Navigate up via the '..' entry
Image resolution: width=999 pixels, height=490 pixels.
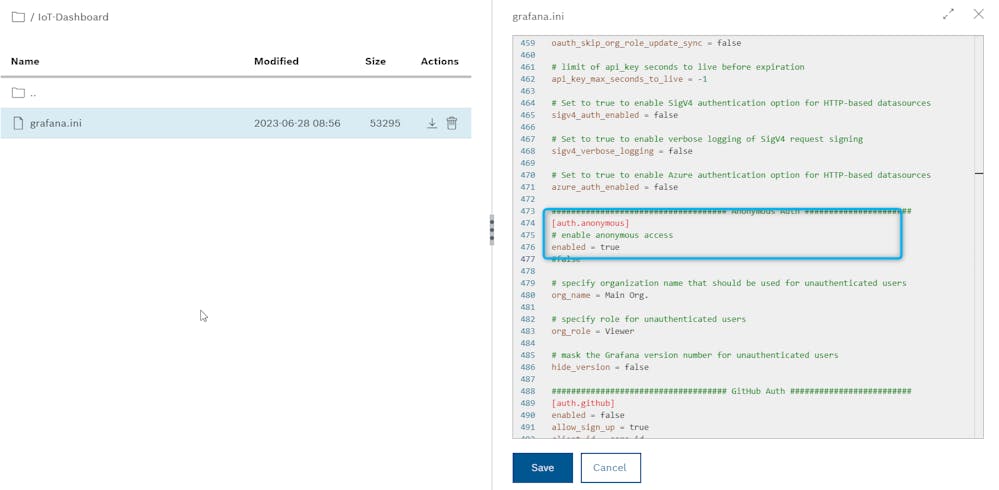coord(33,93)
